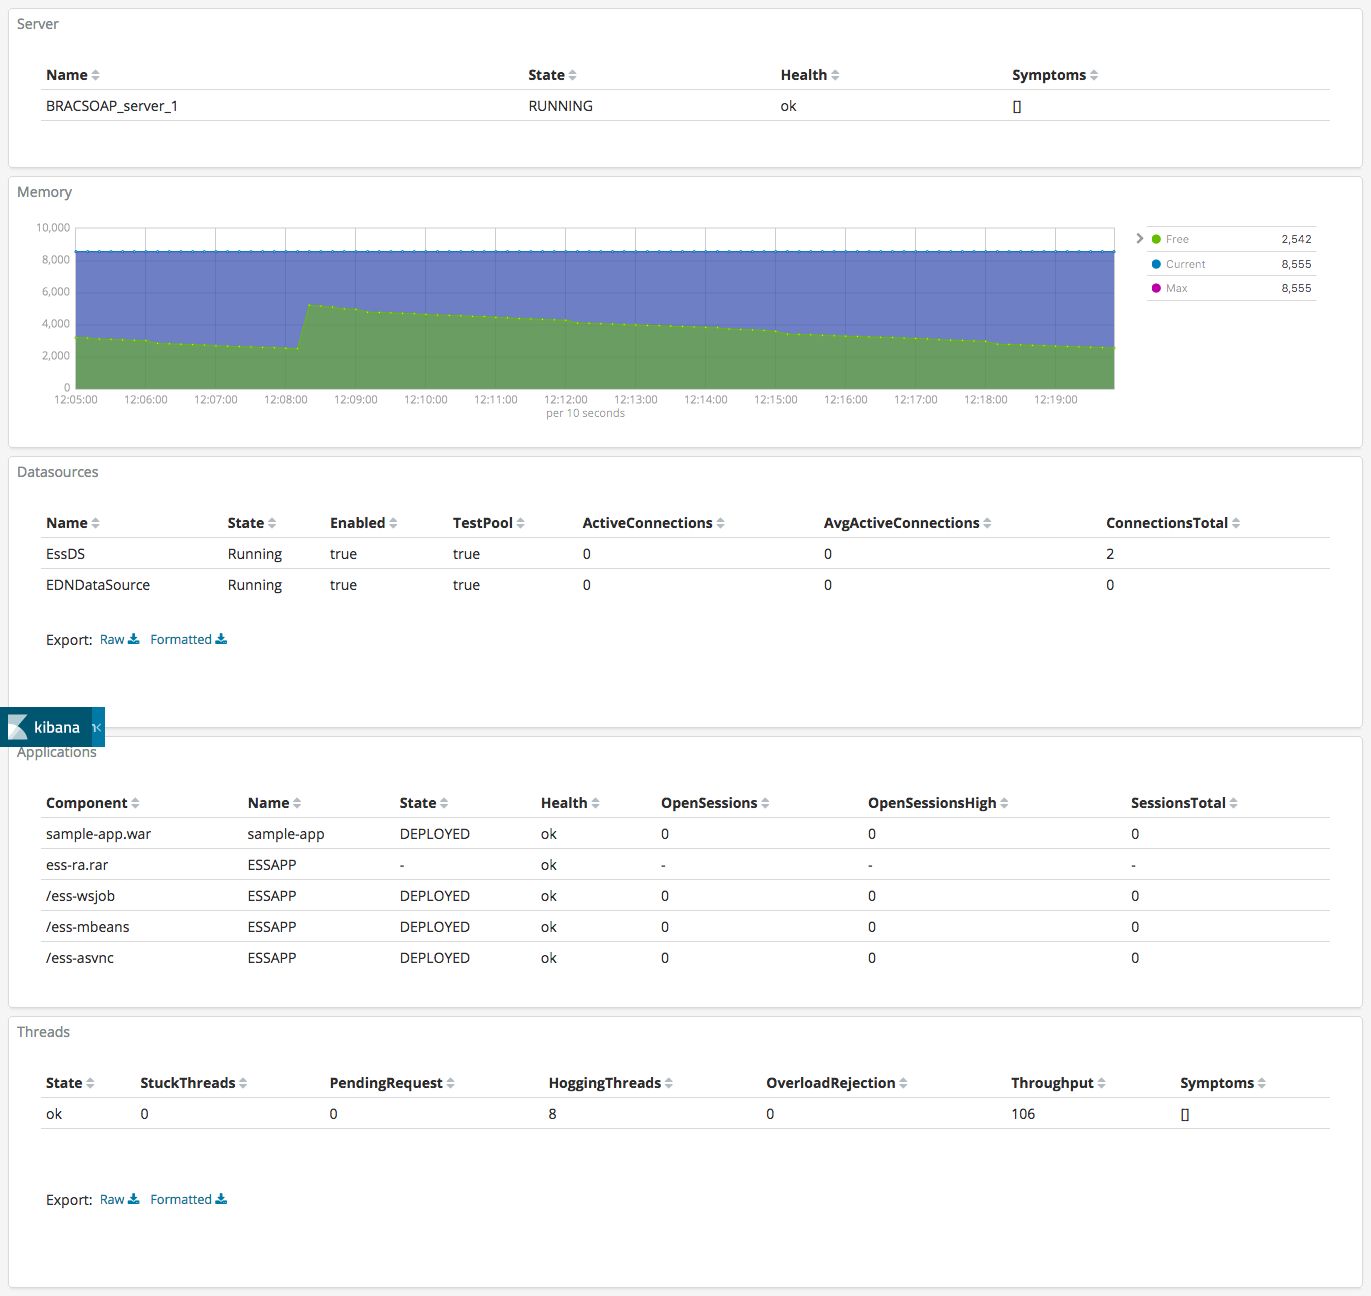Screen dimensions: 1371x1296
Task: Download Datasources export as Formatted
Action: pyautogui.click(x=188, y=639)
